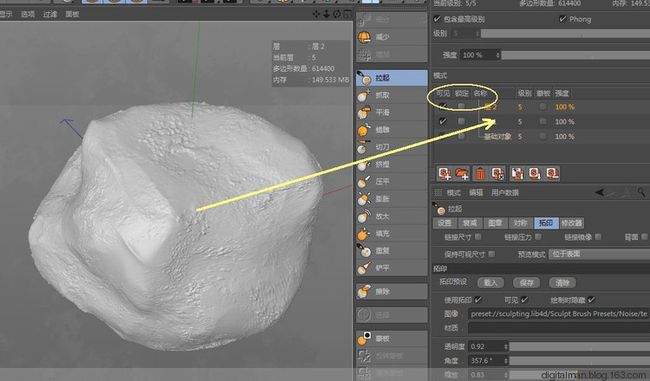Toggle the 包含最高级别 checkbox
Image resolution: width=650 pixels, height=381 pixels.
[437, 19]
